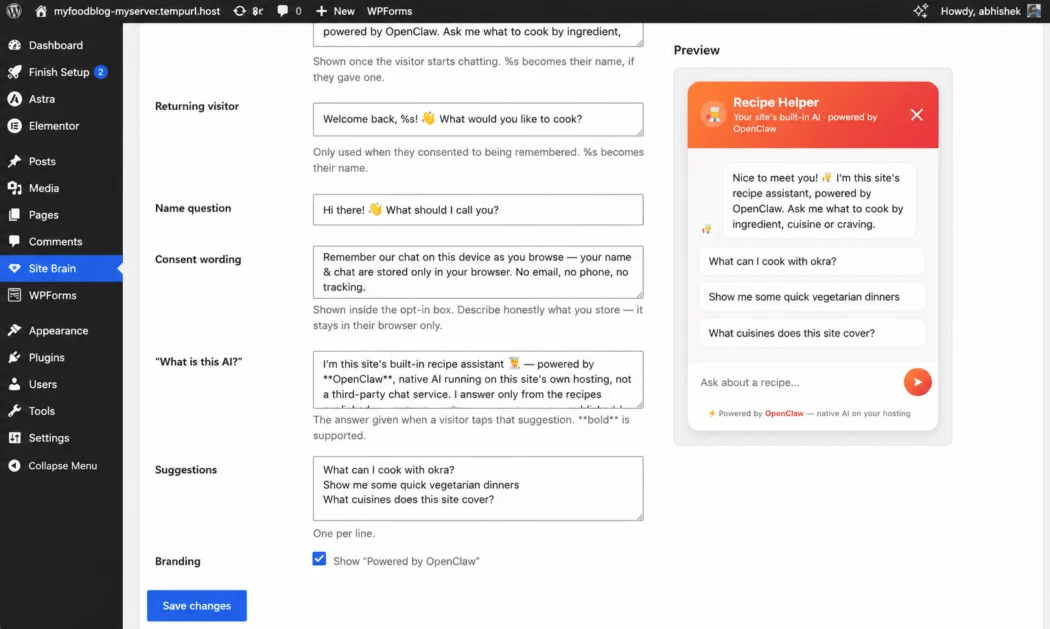Image resolution: width=1050 pixels, height=629 pixels.
Task: Send message with orange arrow button
Action: 917,382
